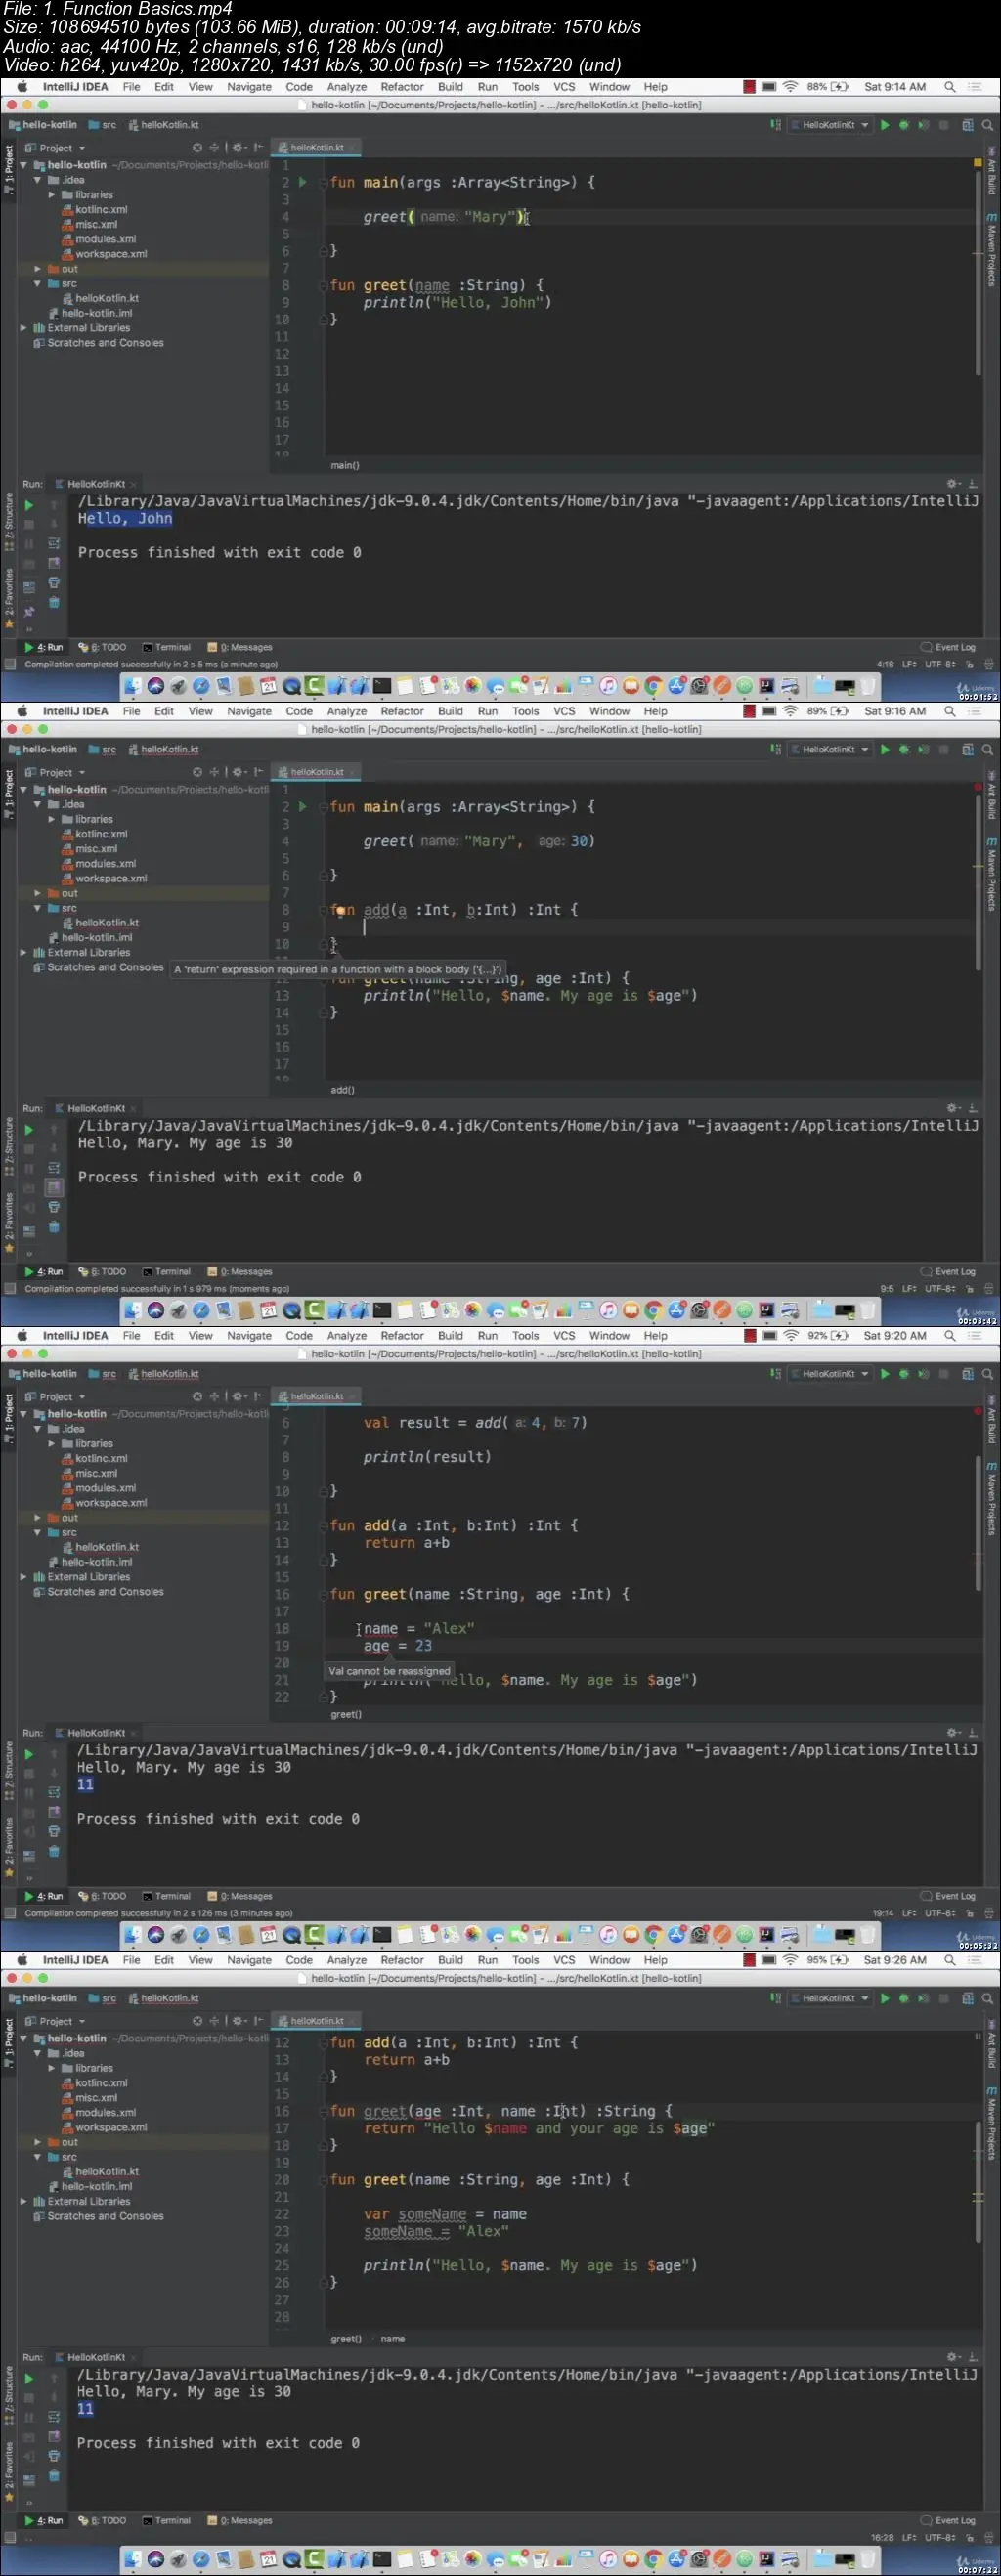Open the VCS menu in the 9:26 AM frame
The height and width of the screenshot is (2576, 1001).
(x=564, y=1960)
